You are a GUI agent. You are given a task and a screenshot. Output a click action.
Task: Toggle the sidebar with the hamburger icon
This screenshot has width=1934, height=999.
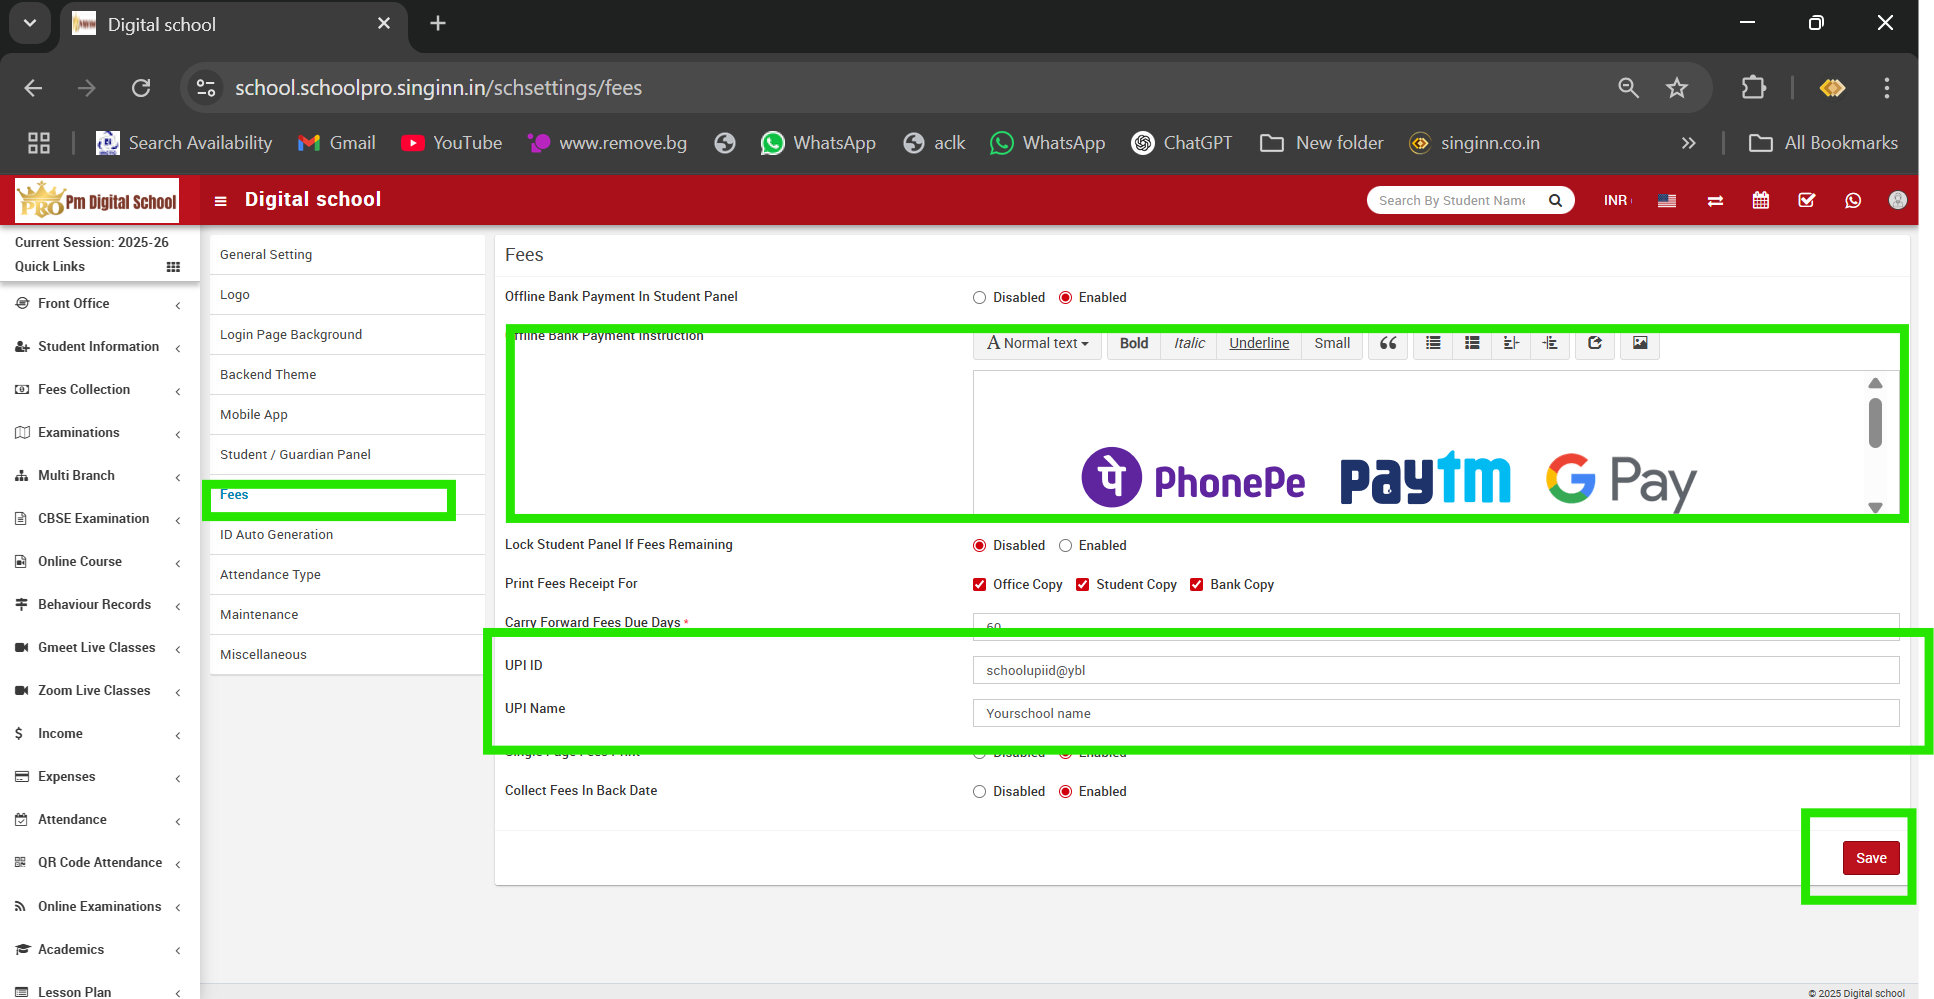(x=221, y=201)
